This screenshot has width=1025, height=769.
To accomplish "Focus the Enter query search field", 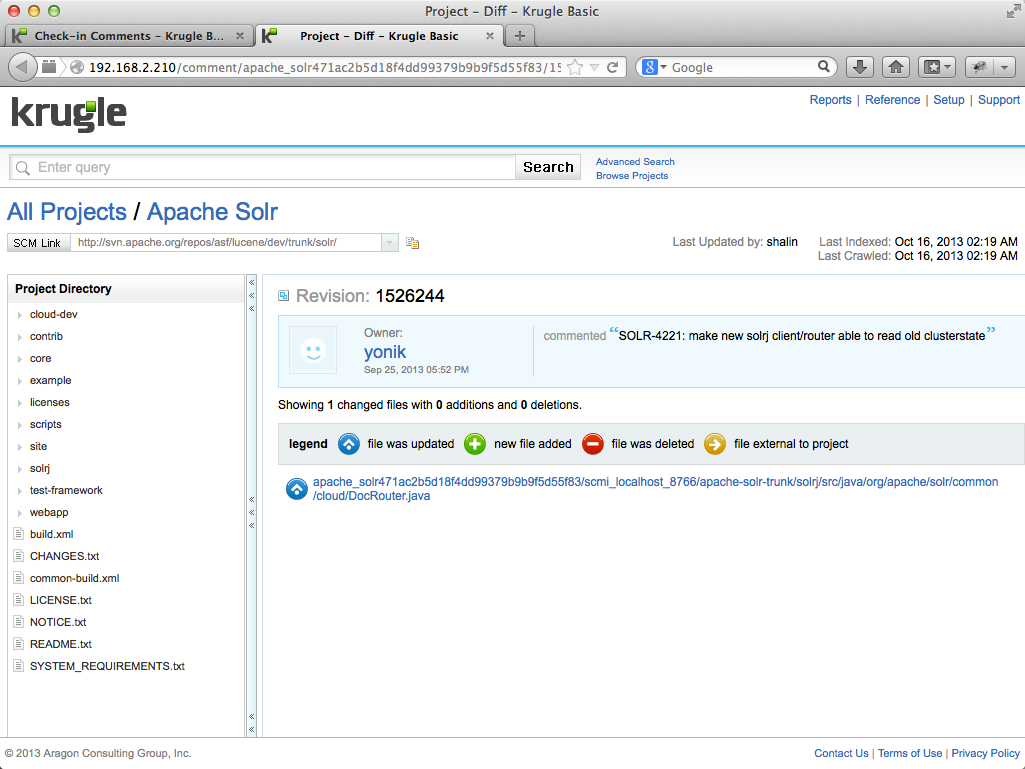I will [x=263, y=167].
